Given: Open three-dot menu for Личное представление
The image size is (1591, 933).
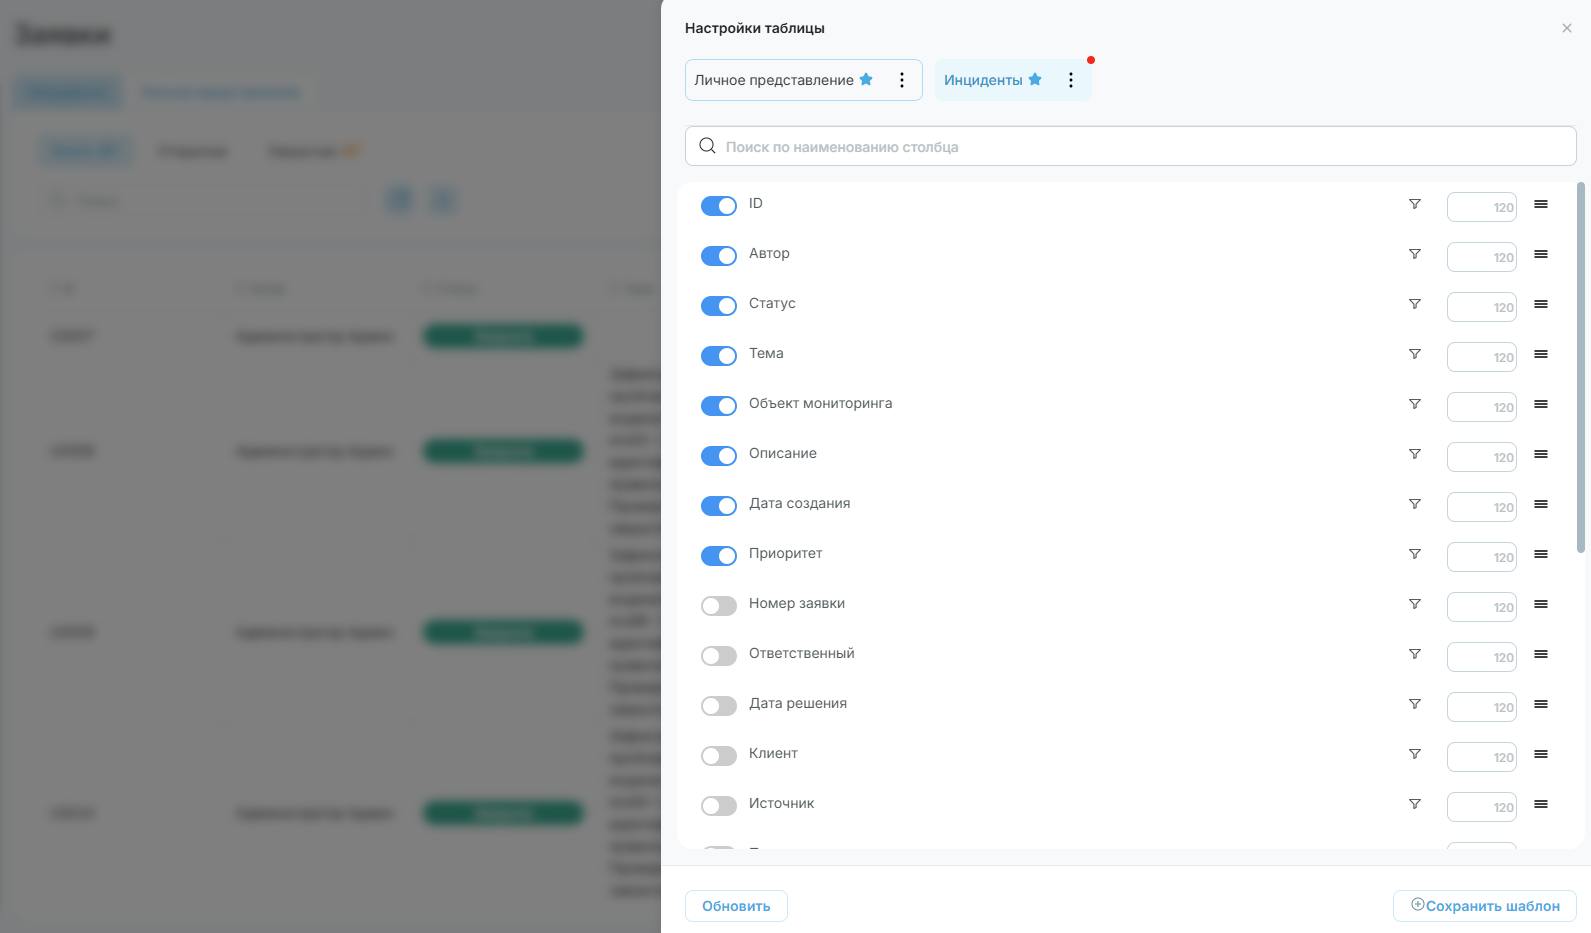Looking at the screenshot, I should (x=902, y=80).
